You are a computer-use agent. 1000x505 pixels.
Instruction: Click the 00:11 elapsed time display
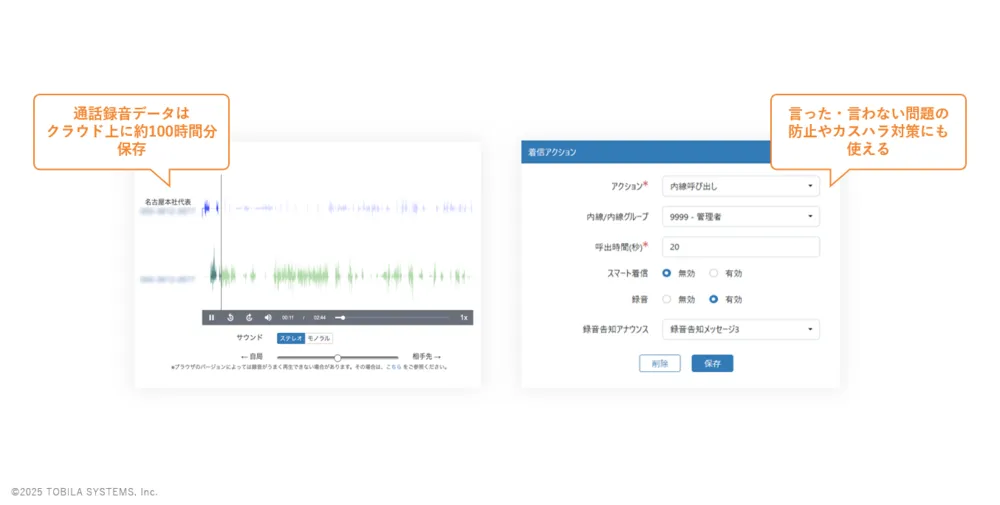288,318
